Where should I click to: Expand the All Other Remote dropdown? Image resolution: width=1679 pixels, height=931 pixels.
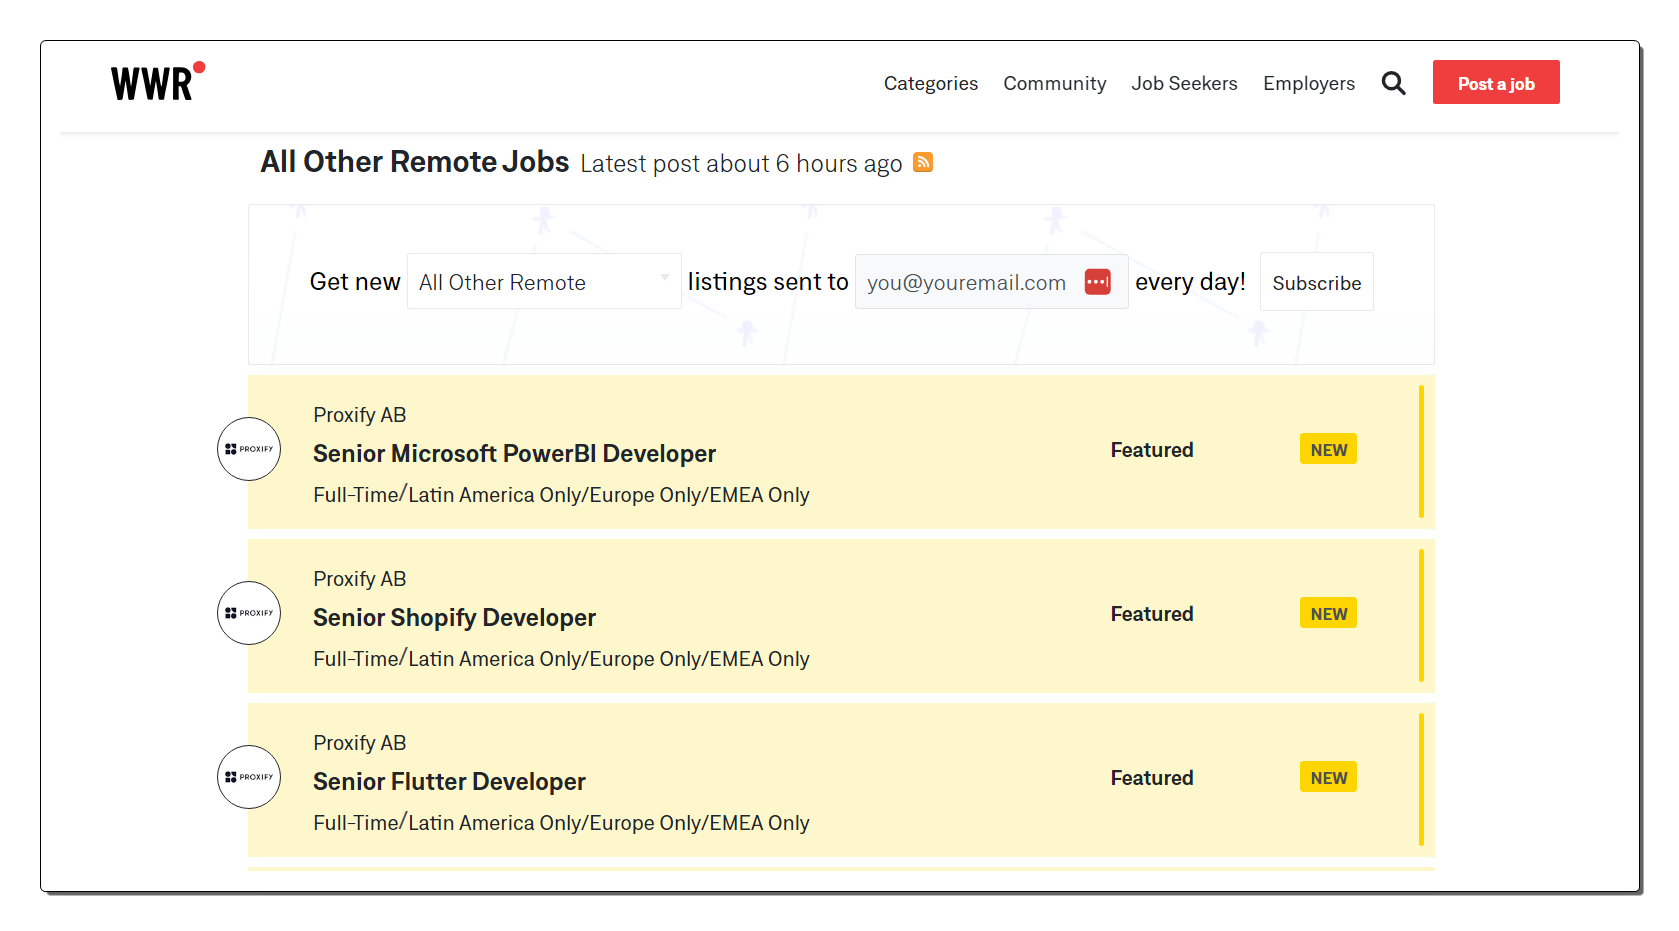pyautogui.click(x=544, y=282)
